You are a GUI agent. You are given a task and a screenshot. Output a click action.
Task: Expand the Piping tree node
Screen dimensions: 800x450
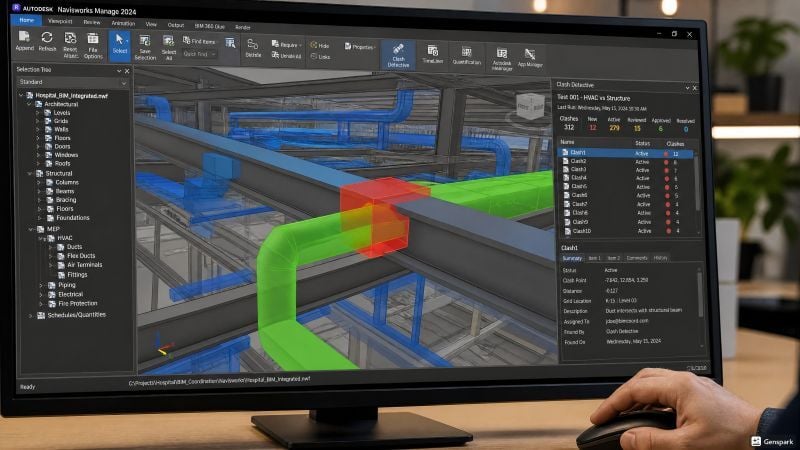click(x=41, y=285)
